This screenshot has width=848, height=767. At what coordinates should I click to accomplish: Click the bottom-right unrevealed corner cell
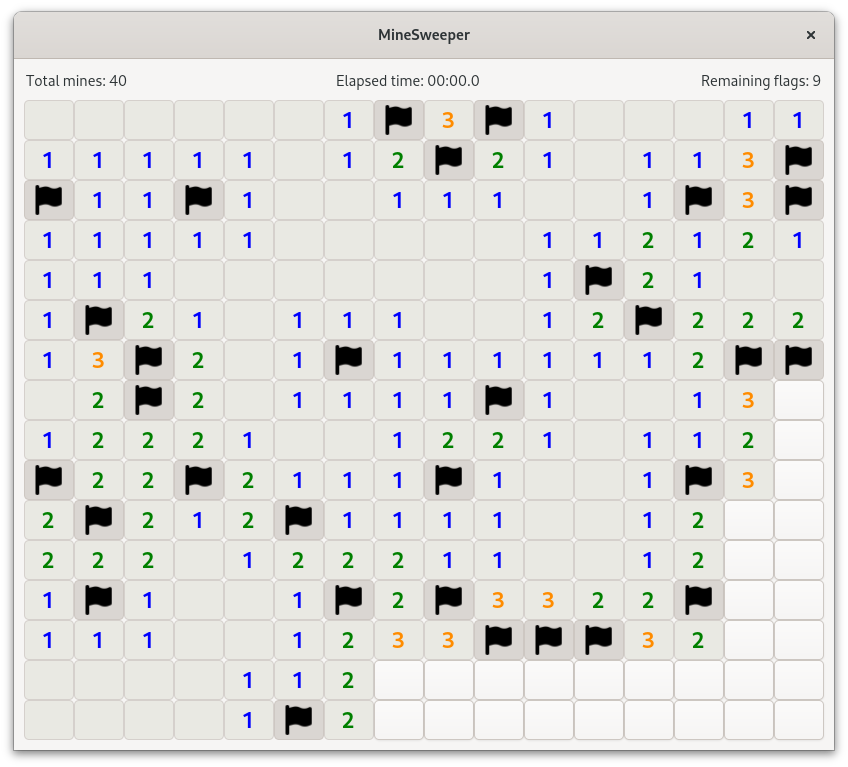(x=798, y=720)
